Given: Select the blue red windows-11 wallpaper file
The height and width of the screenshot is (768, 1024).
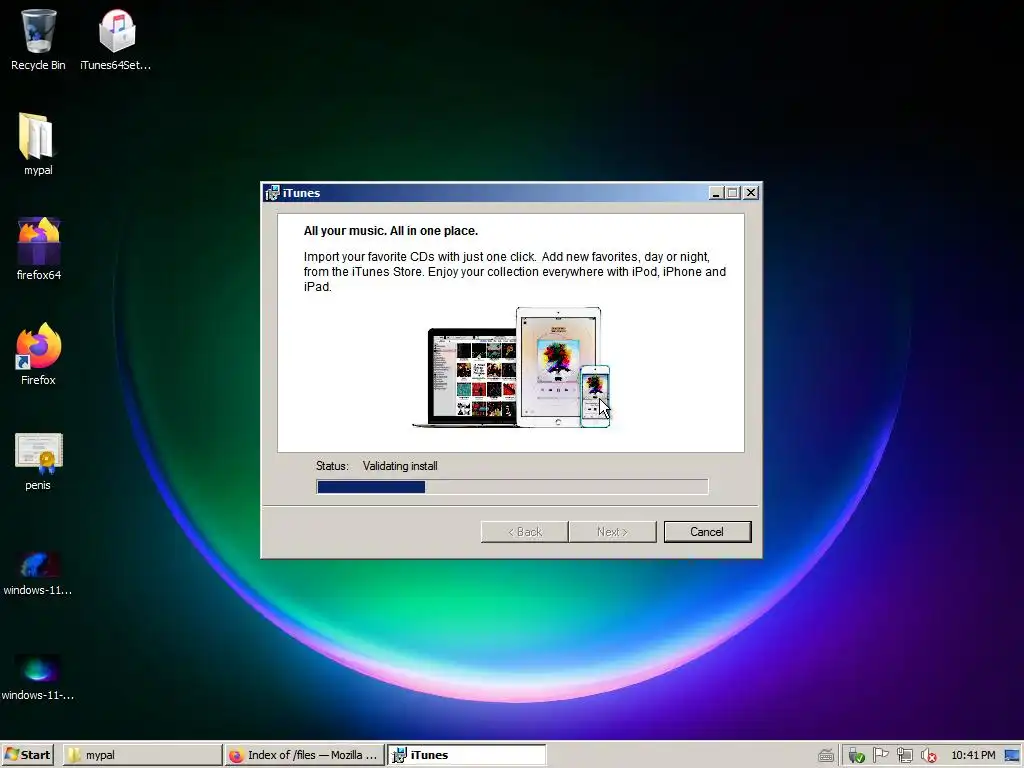Looking at the screenshot, I should tap(38, 573).
